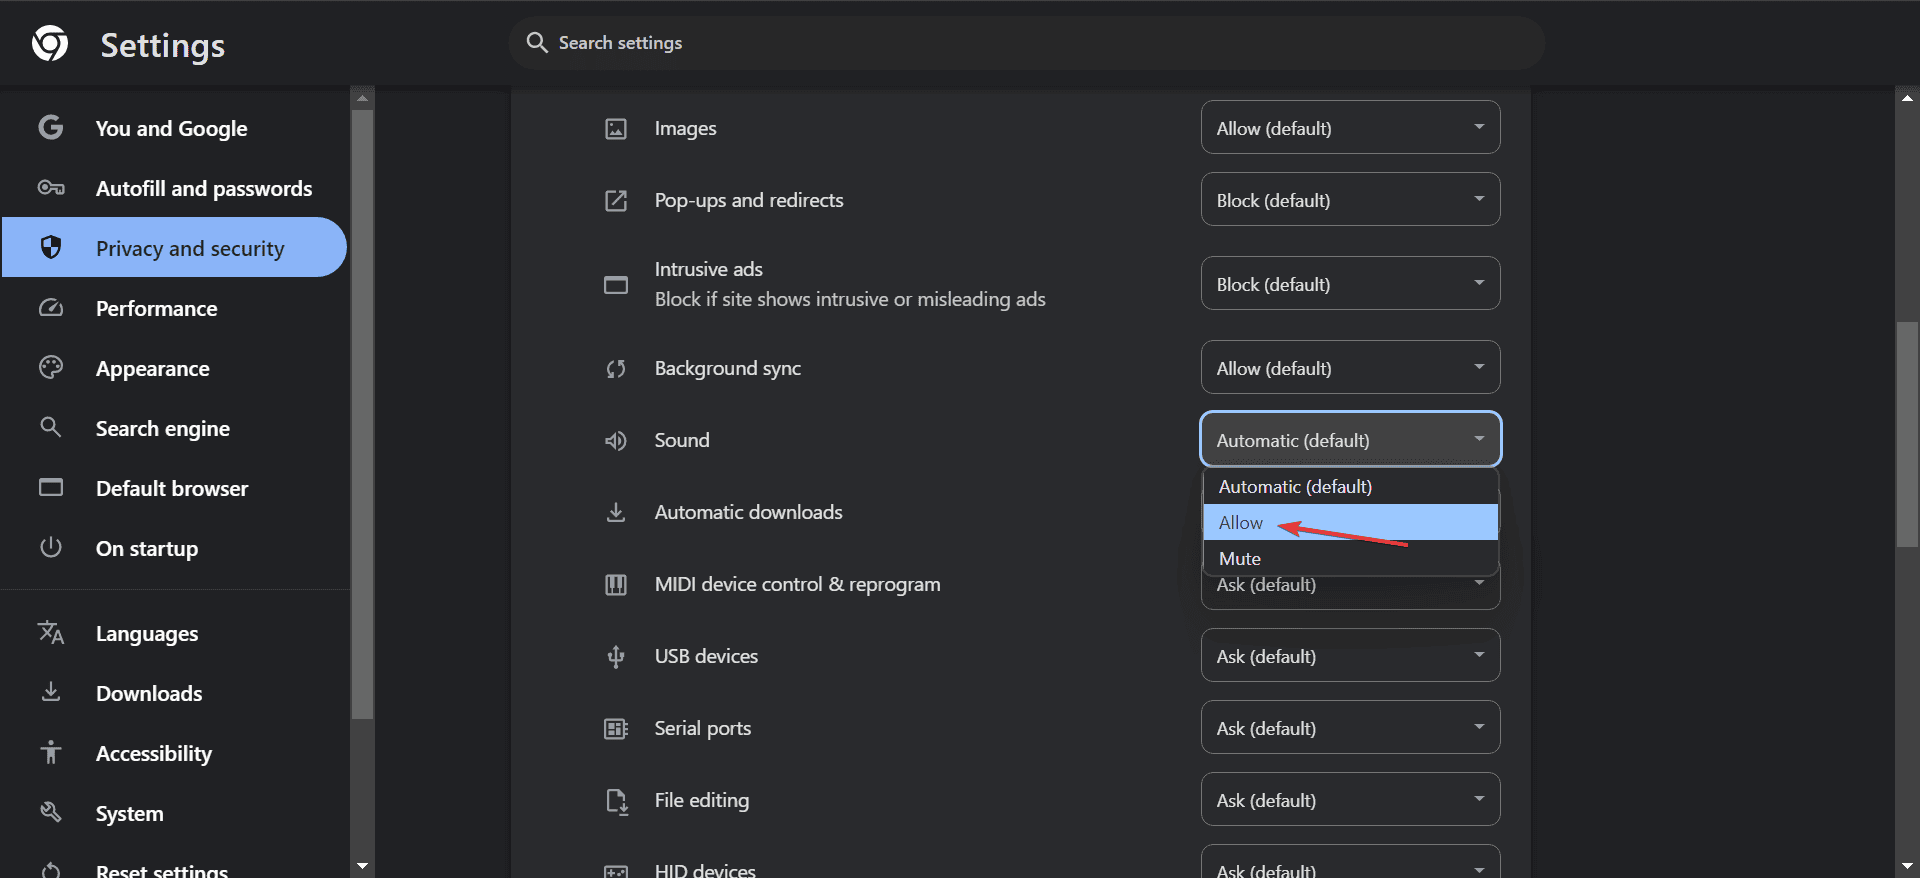Click the Google G icon in sidebar
This screenshot has height=878, width=1920.
click(x=51, y=127)
